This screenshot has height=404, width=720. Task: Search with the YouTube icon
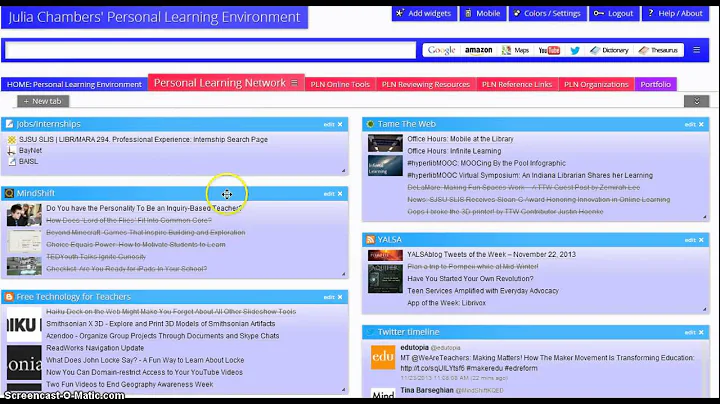[x=549, y=50]
